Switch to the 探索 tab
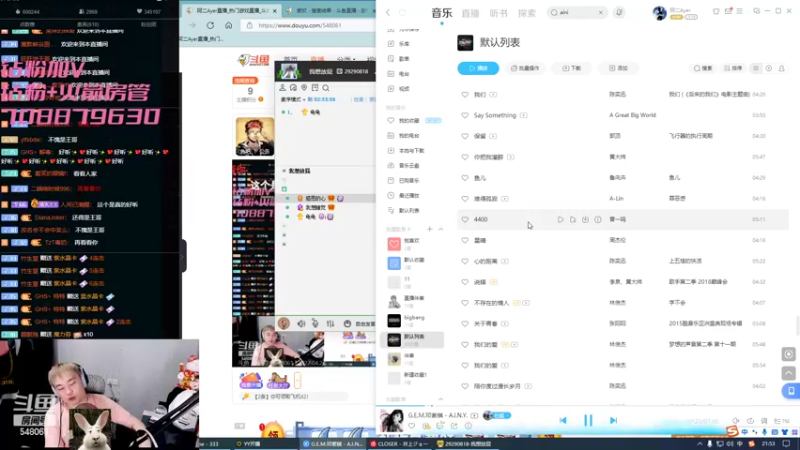 (527, 13)
